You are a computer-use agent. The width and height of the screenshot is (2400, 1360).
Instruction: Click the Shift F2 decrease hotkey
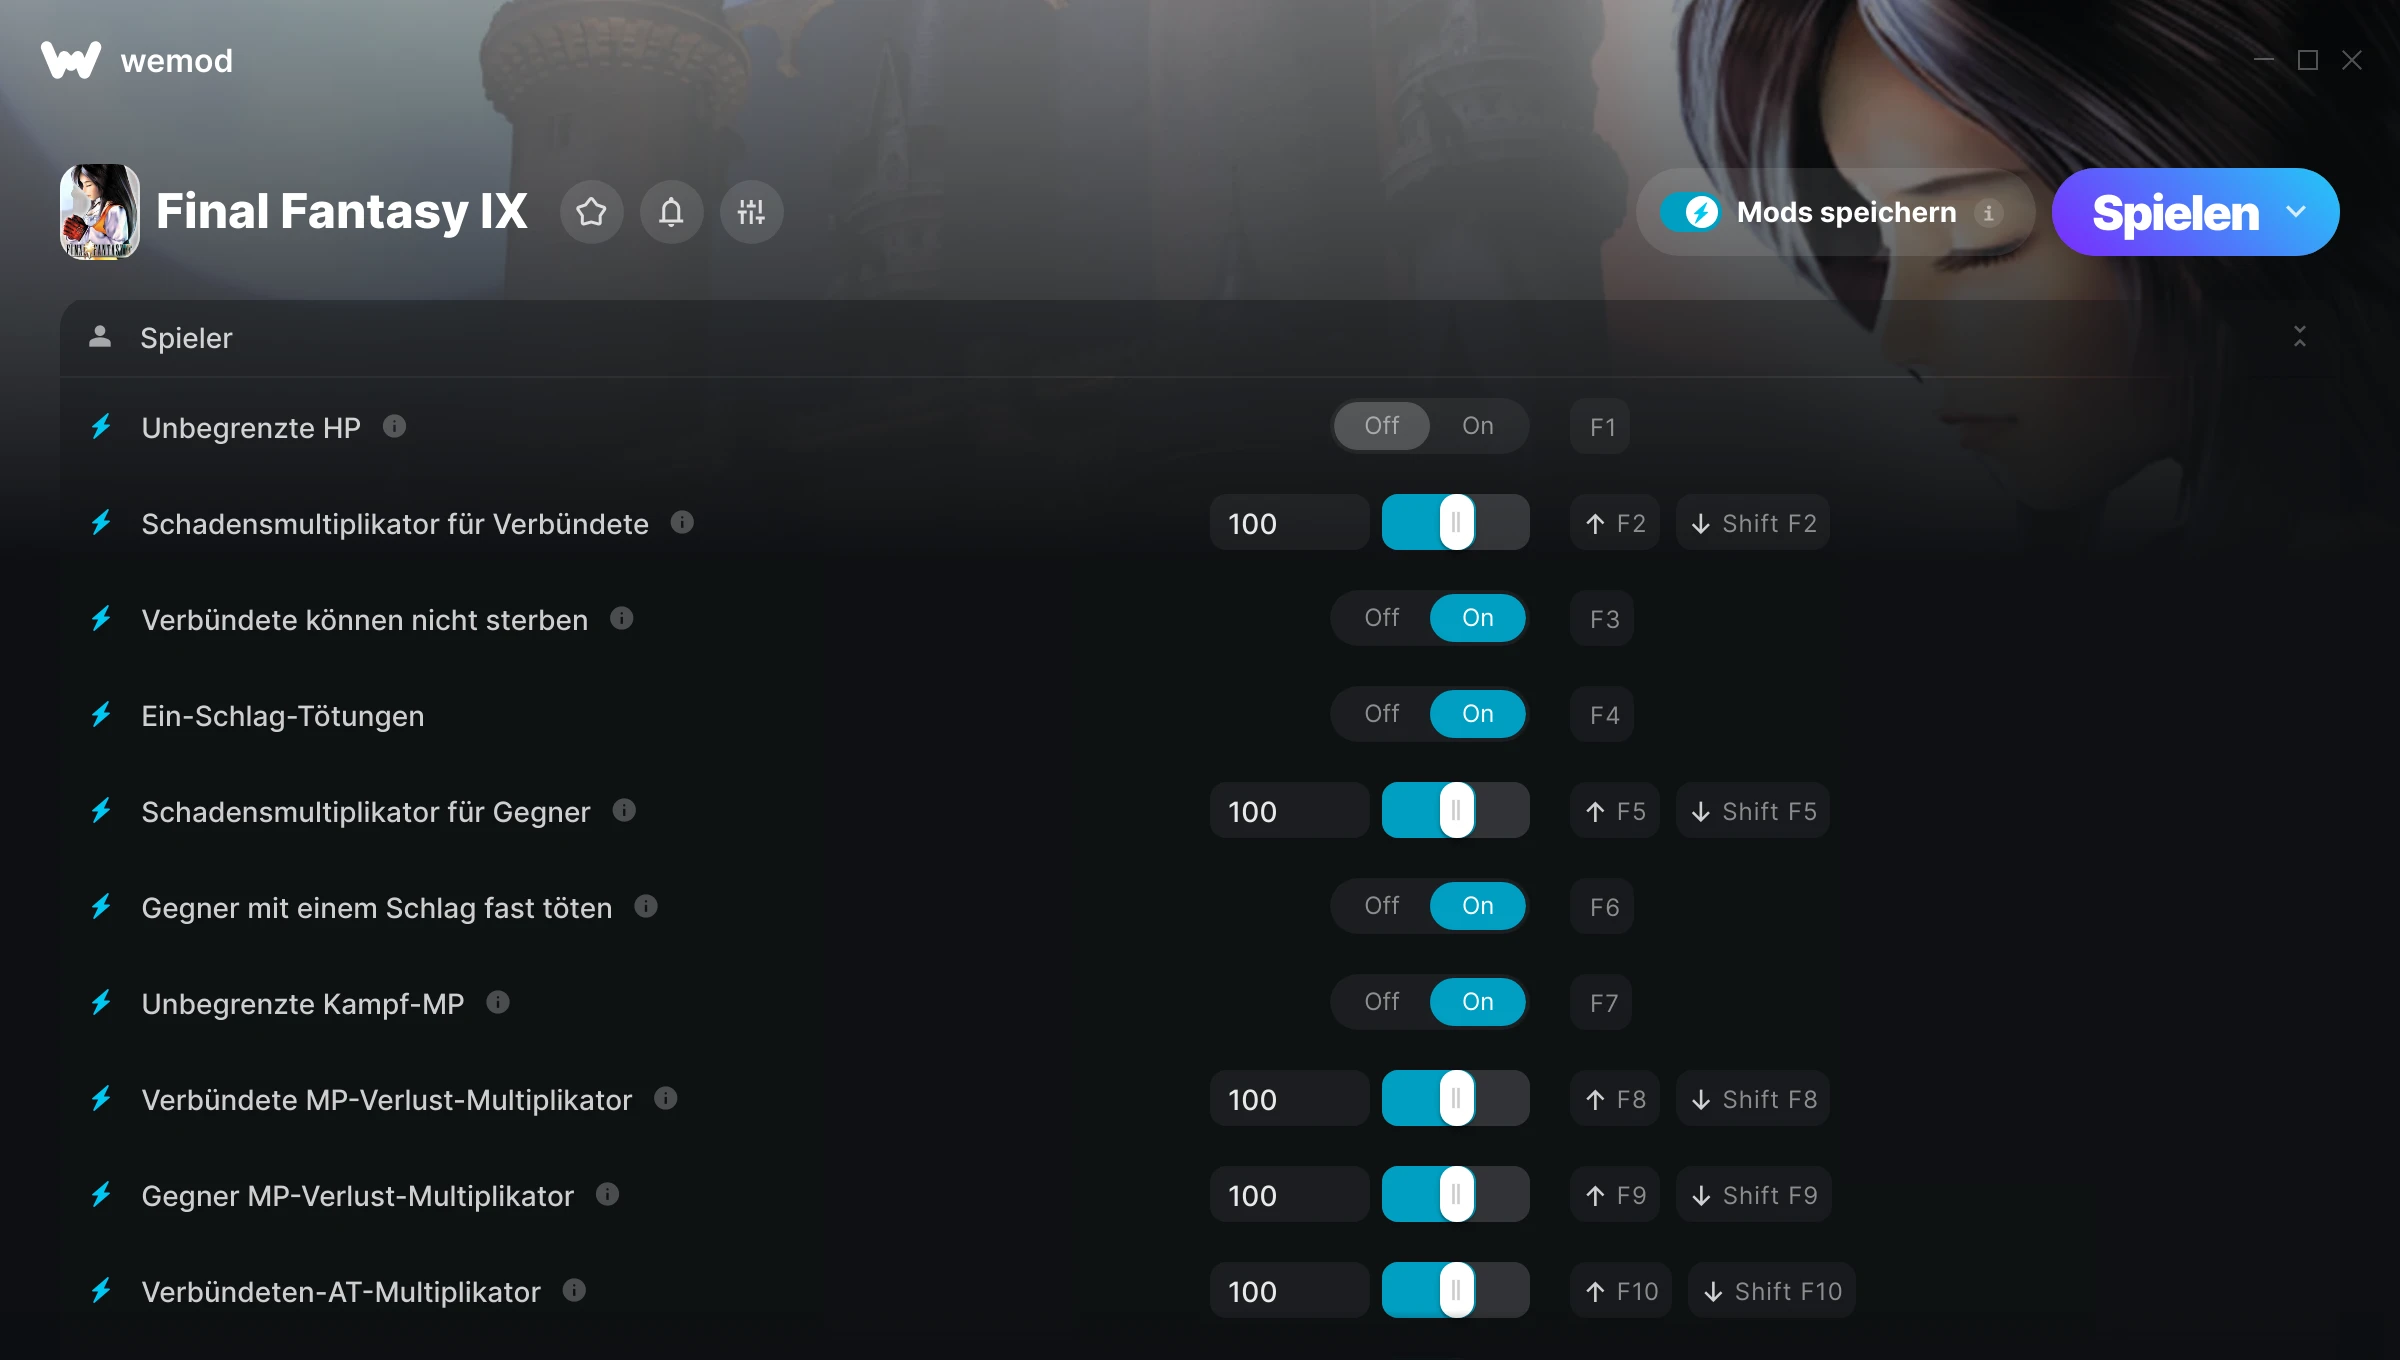1753,523
